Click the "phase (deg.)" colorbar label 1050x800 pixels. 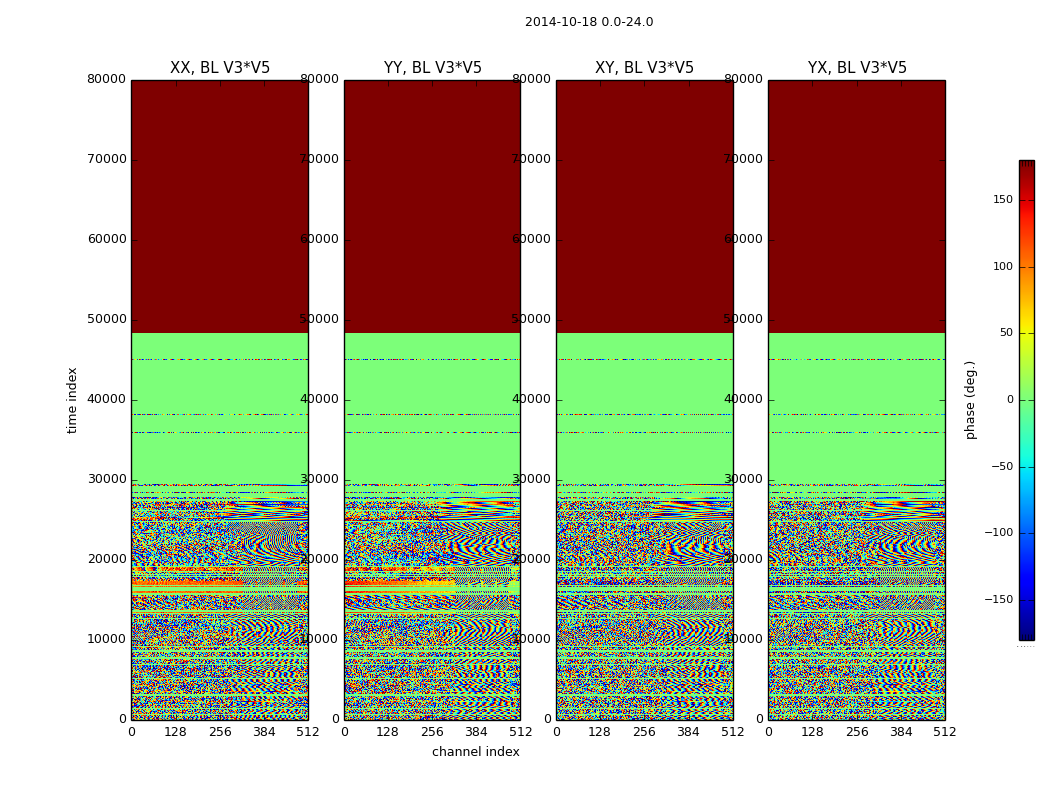click(x=970, y=400)
